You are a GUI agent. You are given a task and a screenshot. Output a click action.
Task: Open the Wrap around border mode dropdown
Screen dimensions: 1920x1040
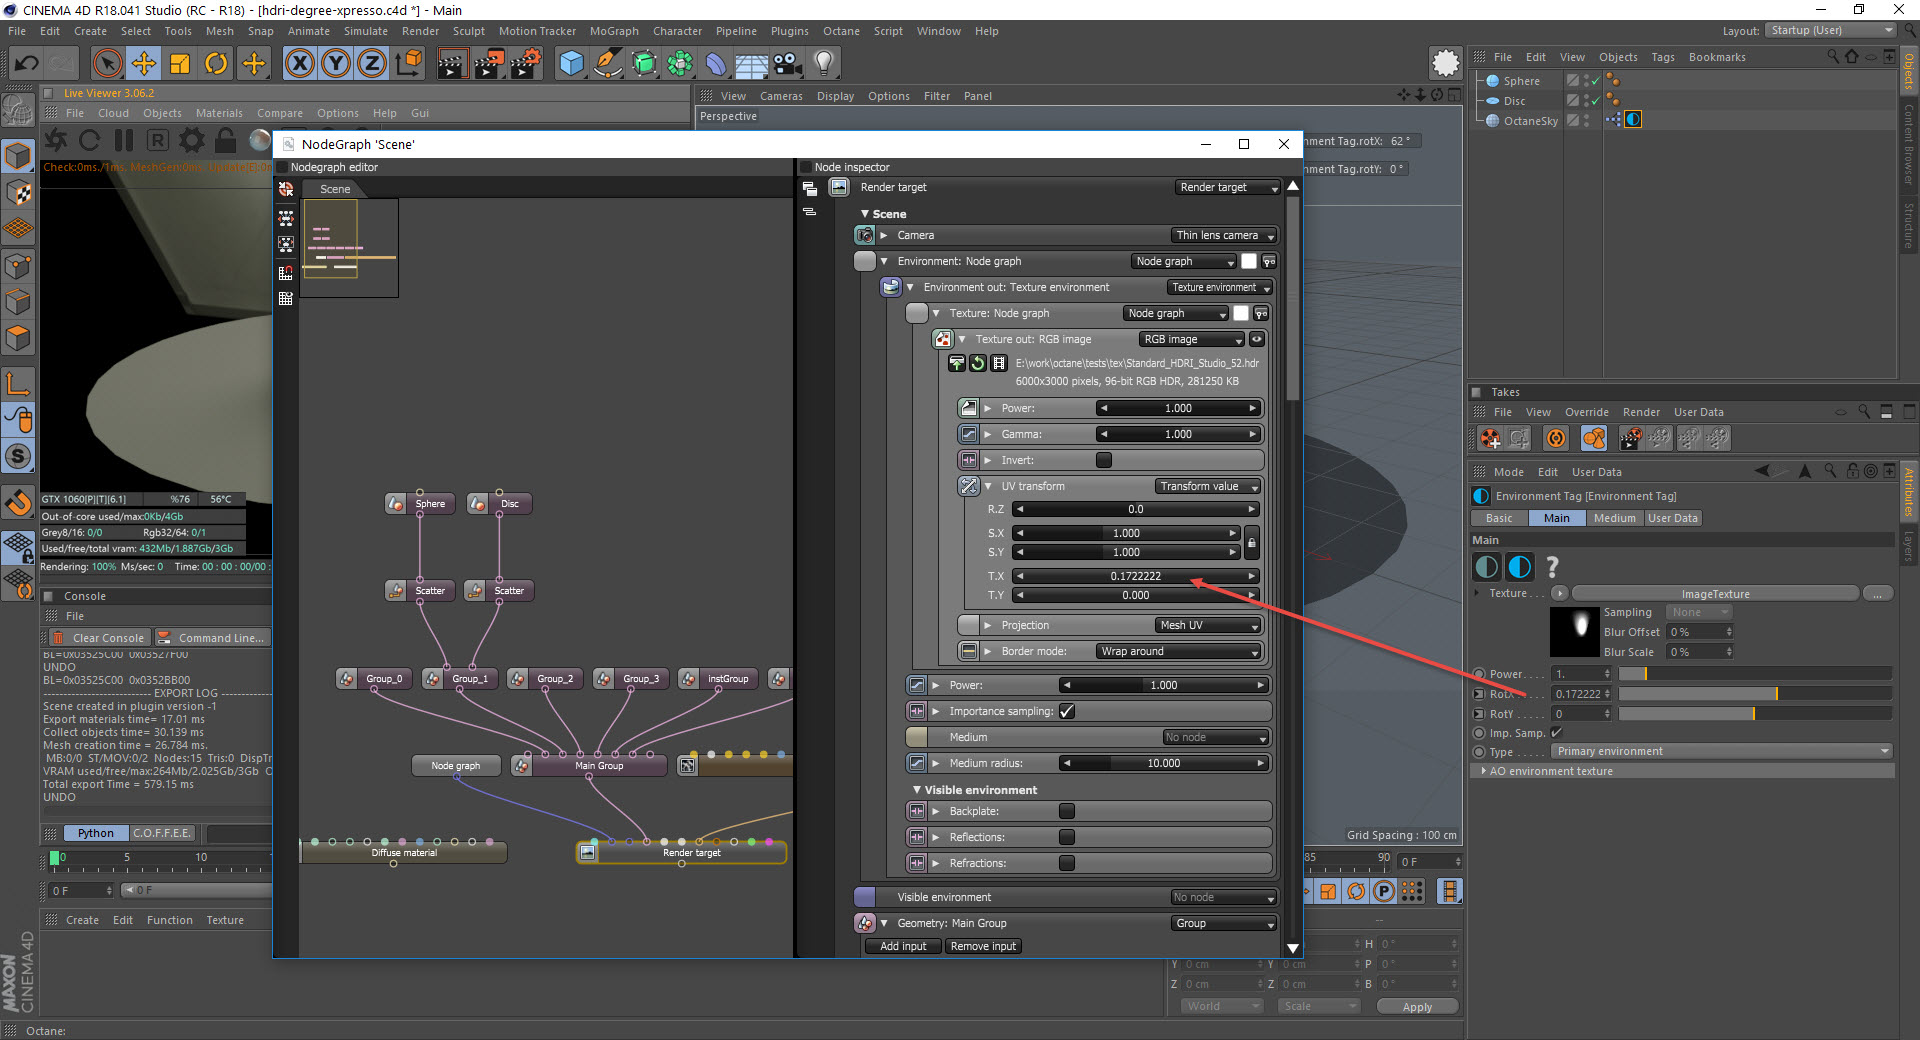point(1179,651)
